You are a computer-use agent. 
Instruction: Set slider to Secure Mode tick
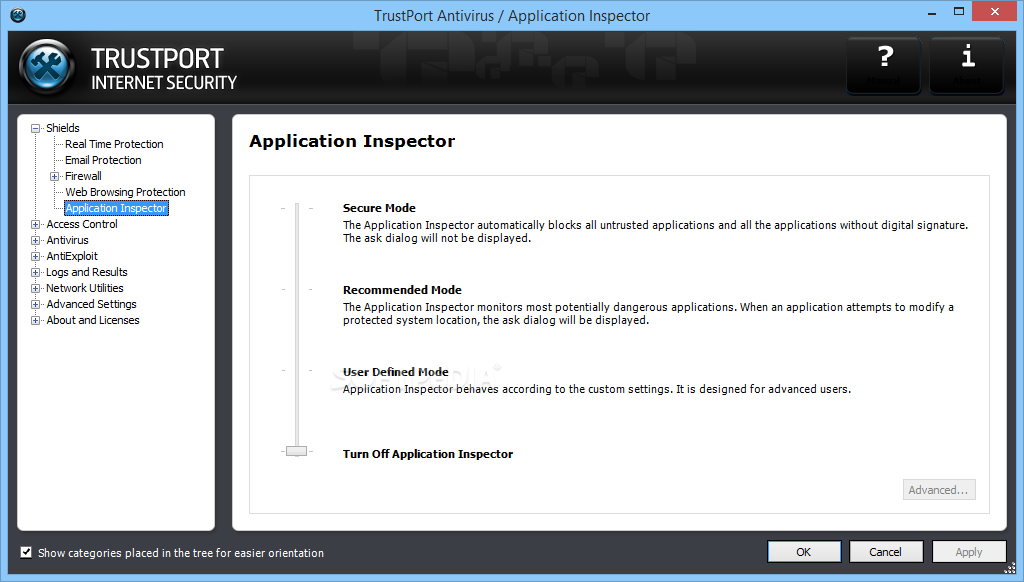(296, 208)
